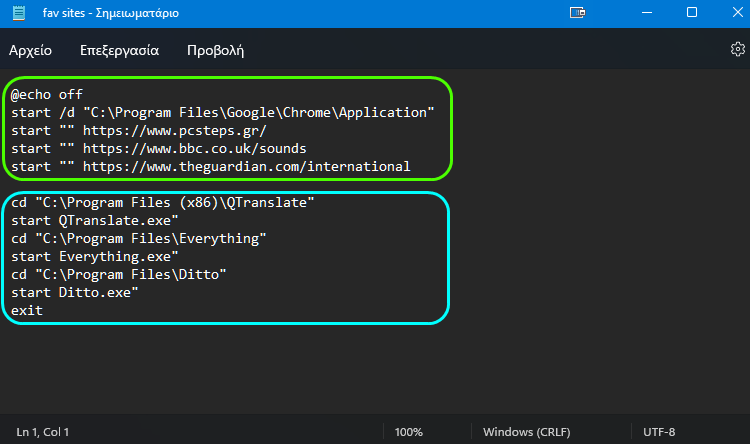Place cursor on the @echo off line
This screenshot has width=750, height=444.
coord(47,94)
